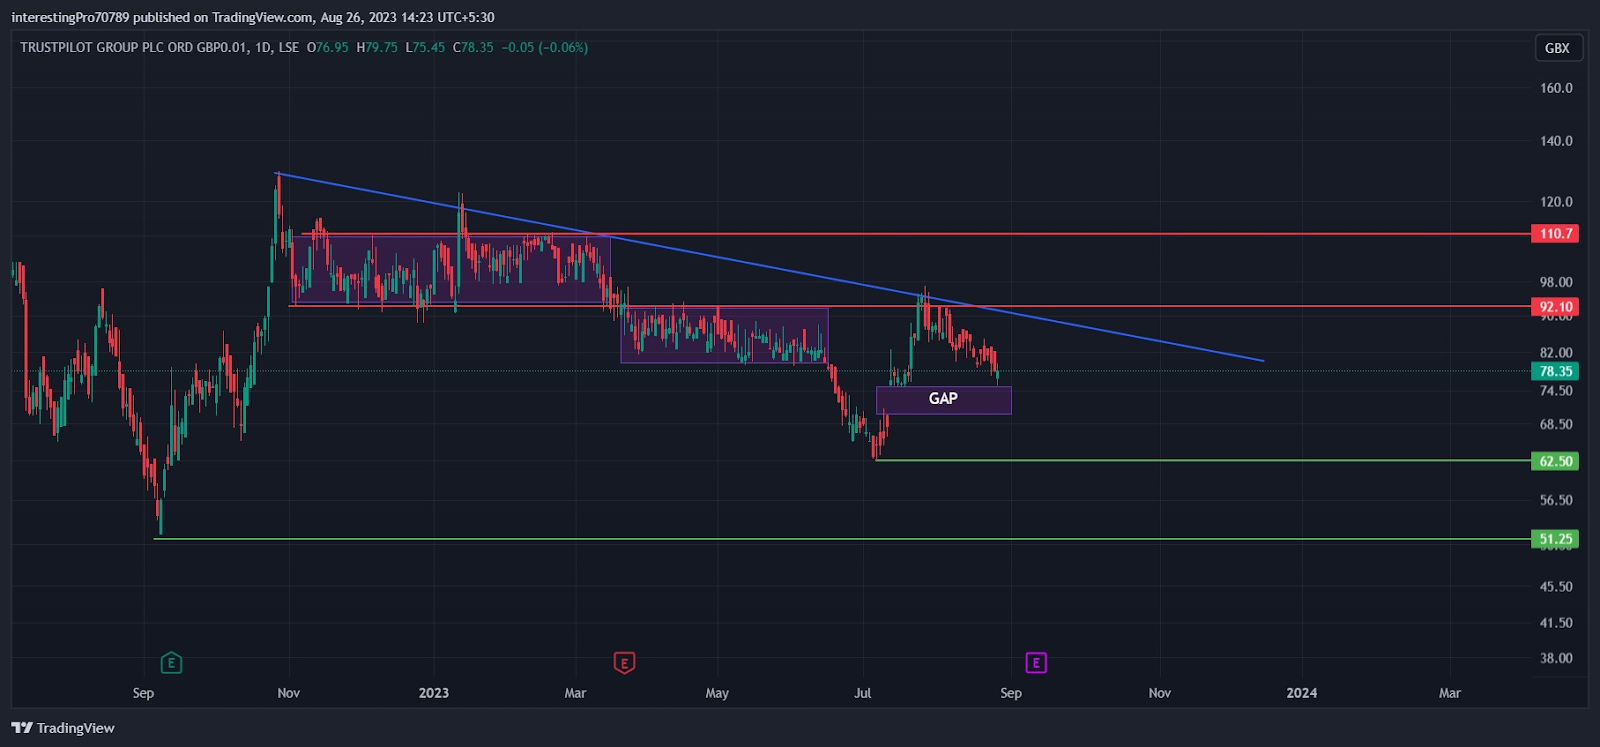Click the 68.50 price scale value
This screenshot has height=747, width=1600.
coord(1556,425)
